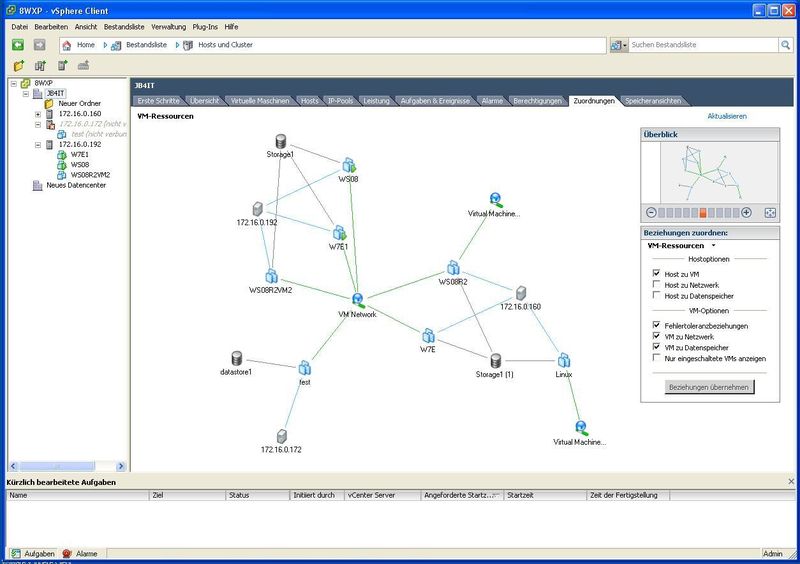Screen dimensions: 800x564
Task: Click the inventory tree horizontal scrollbar thumb
Action: (x=57, y=466)
